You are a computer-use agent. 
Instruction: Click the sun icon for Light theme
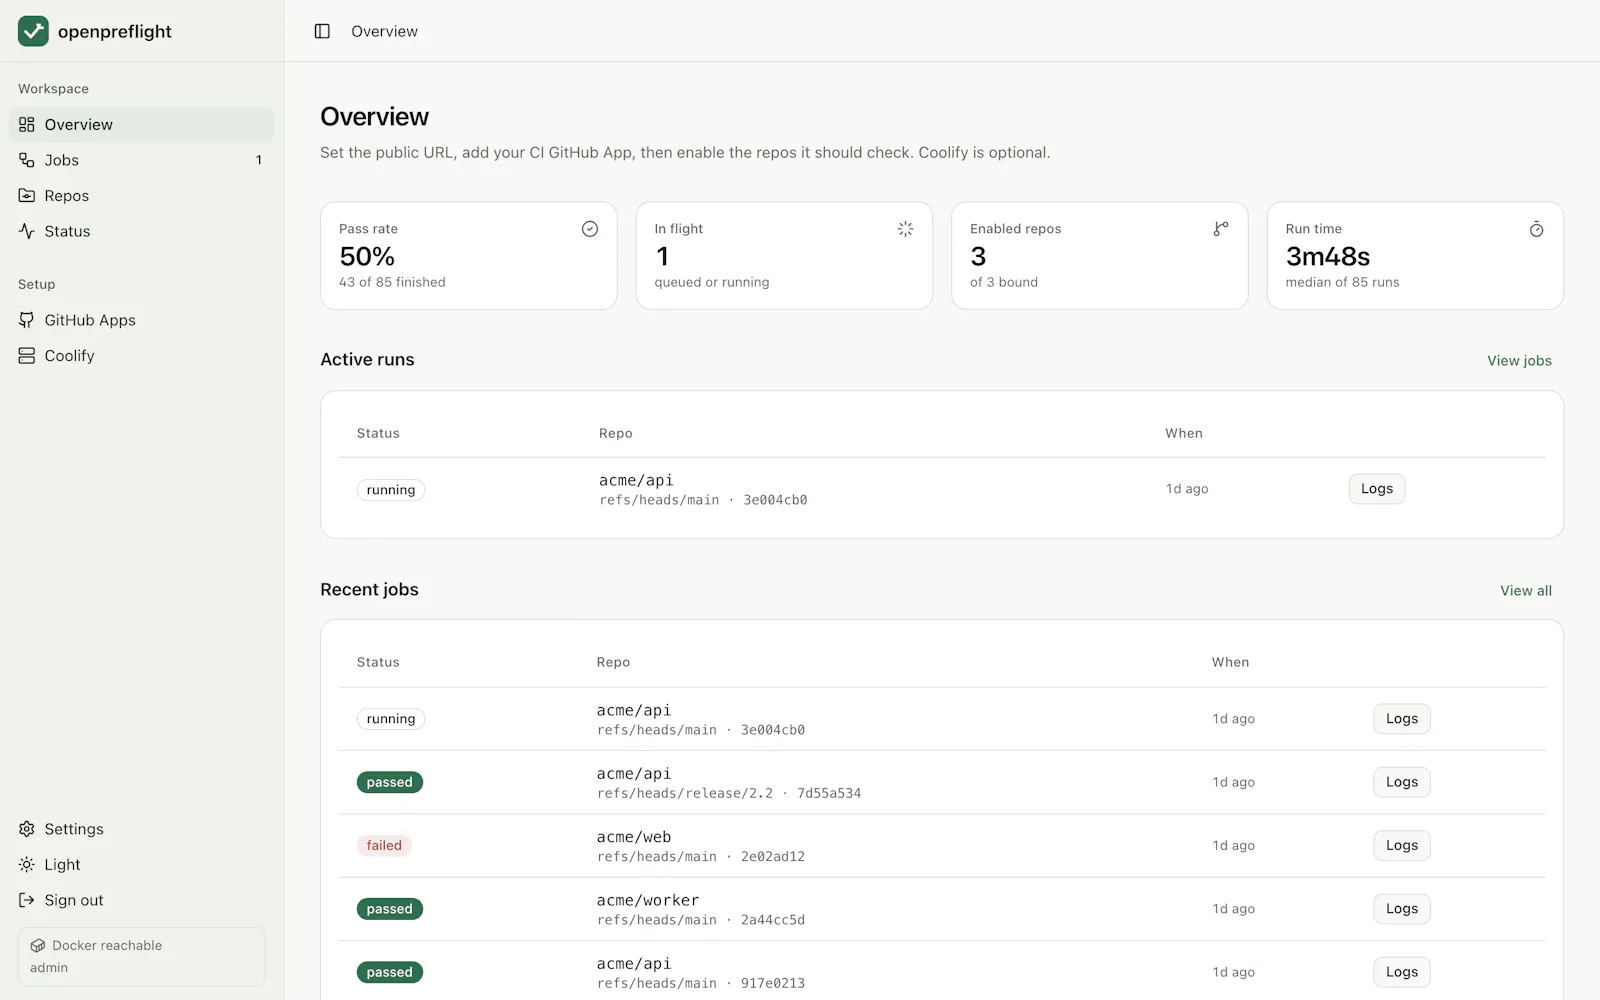27,865
